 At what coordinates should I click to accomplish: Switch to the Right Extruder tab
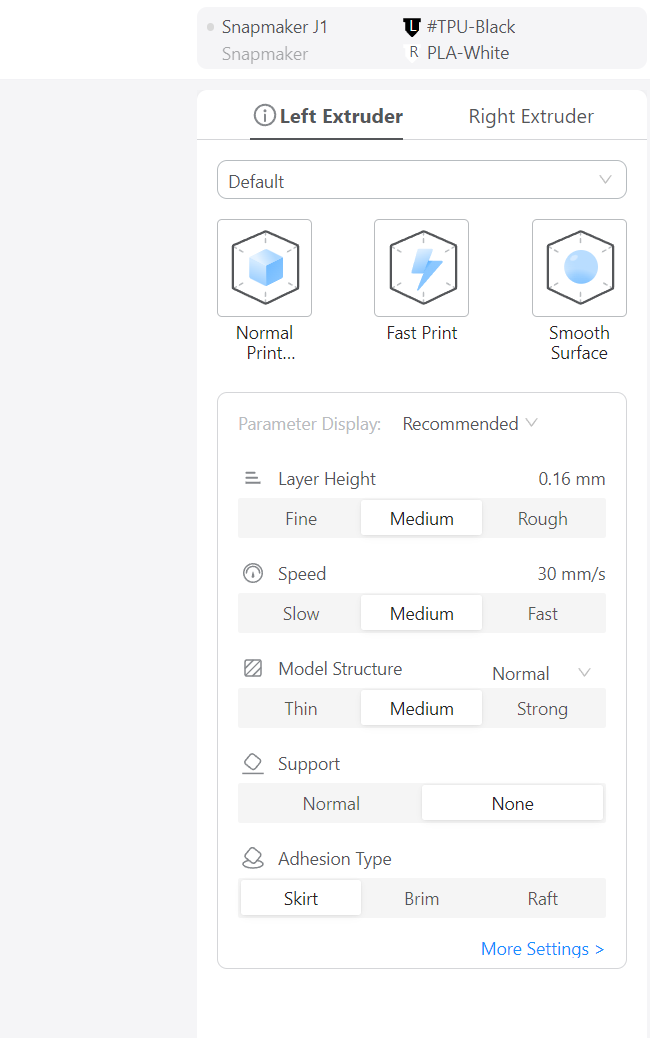click(x=530, y=115)
